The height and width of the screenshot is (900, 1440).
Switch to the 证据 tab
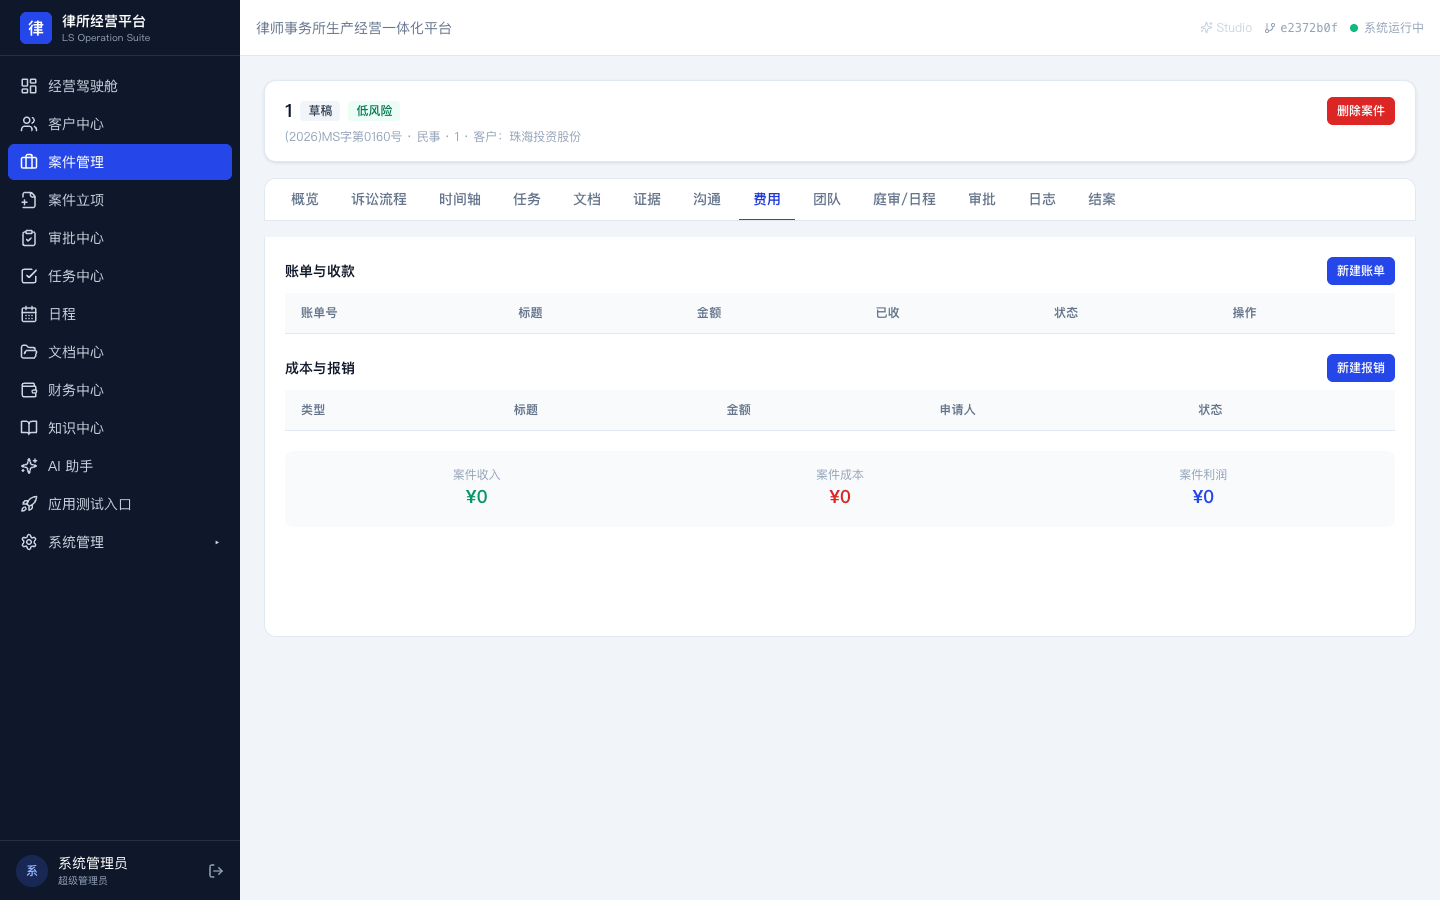coord(647,199)
